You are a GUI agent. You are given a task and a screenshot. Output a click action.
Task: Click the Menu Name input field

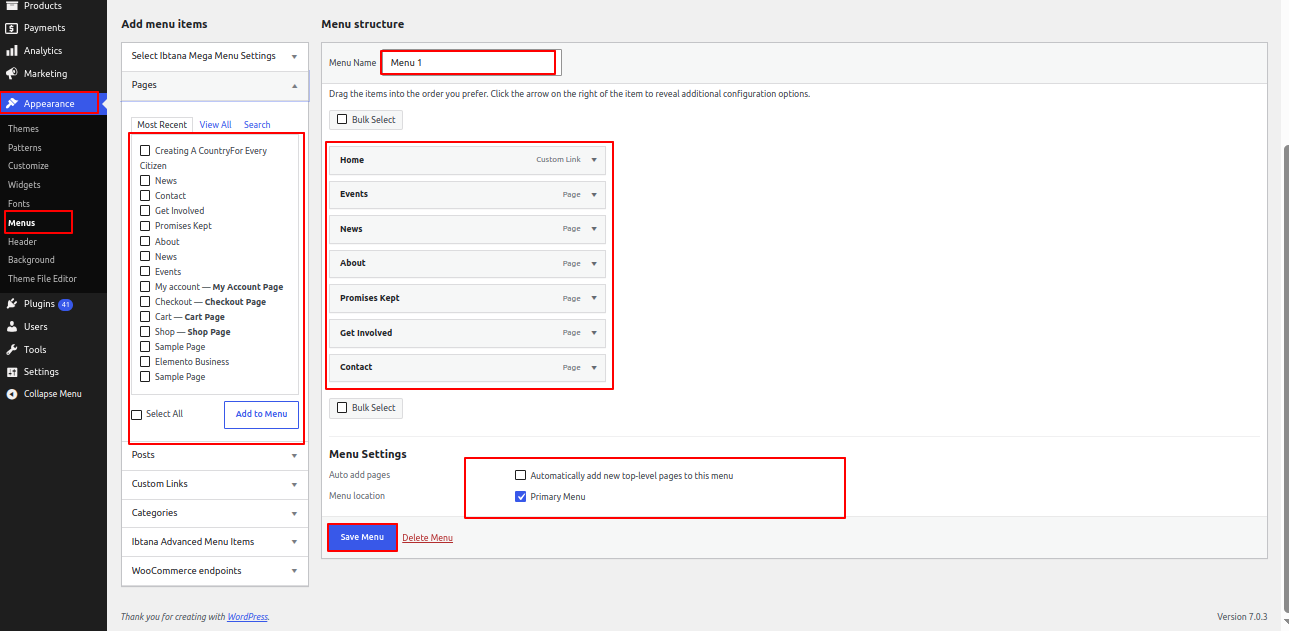tap(471, 62)
